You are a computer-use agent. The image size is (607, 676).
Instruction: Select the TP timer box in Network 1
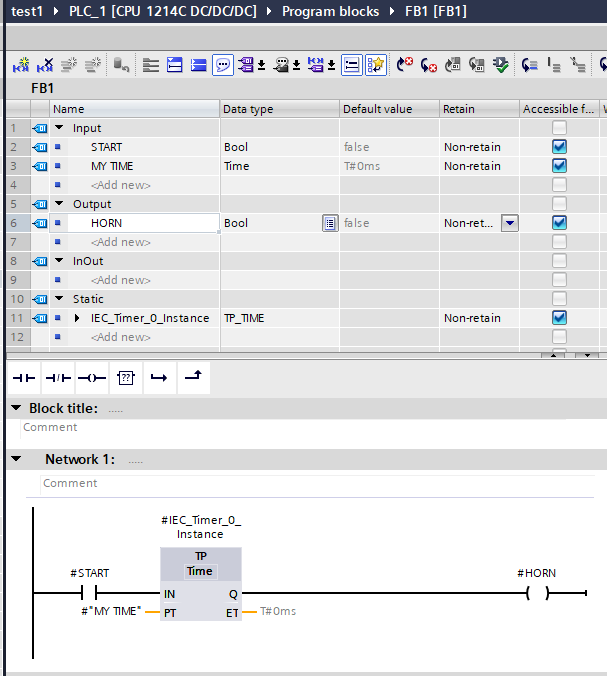click(x=201, y=584)
